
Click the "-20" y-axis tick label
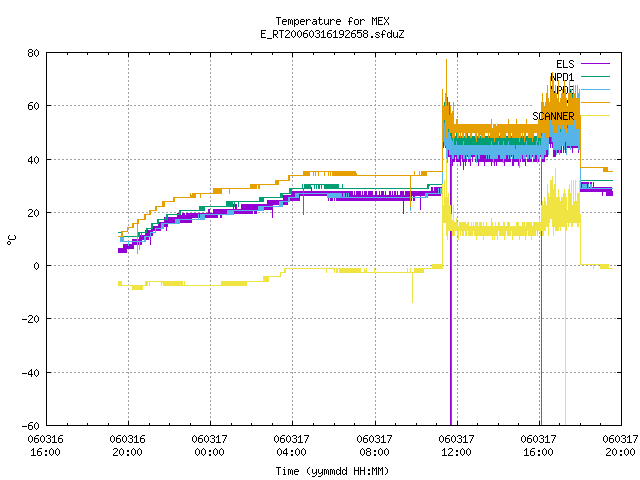pos(31,319)
